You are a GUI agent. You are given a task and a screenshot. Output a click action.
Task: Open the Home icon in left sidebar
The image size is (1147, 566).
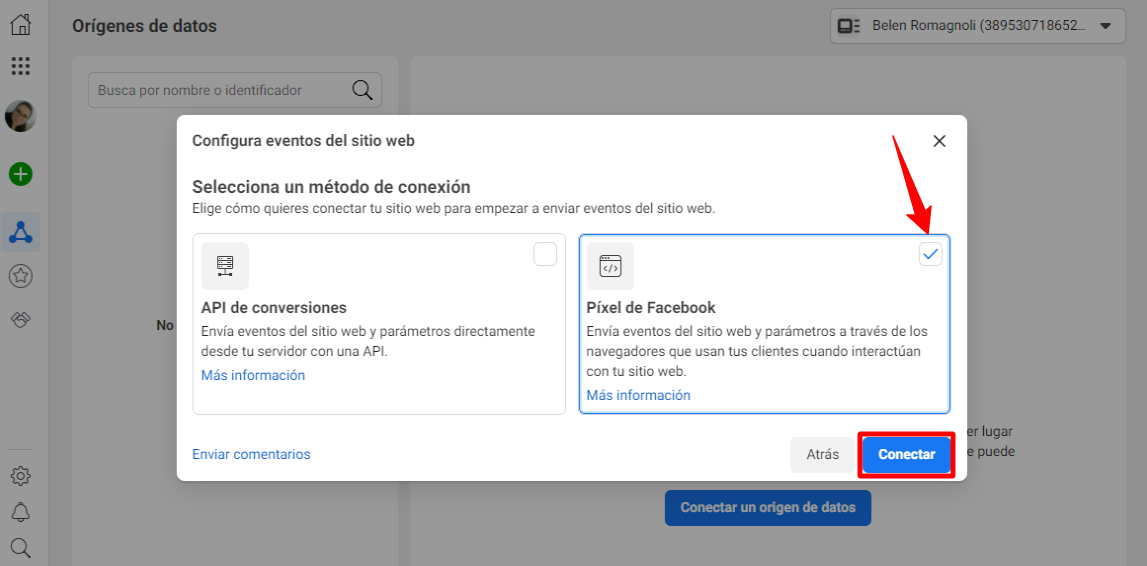point(20,24)
